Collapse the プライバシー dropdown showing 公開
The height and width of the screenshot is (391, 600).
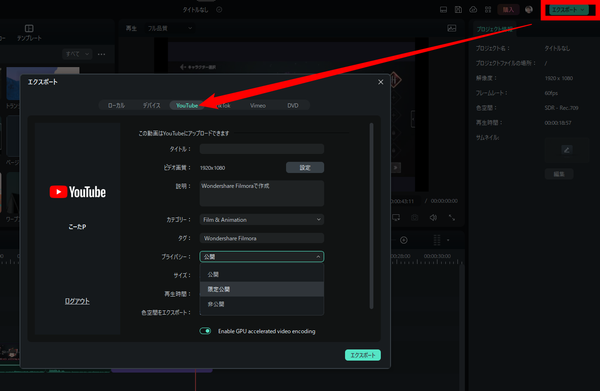pyautogui.click(x=262, y=257)
